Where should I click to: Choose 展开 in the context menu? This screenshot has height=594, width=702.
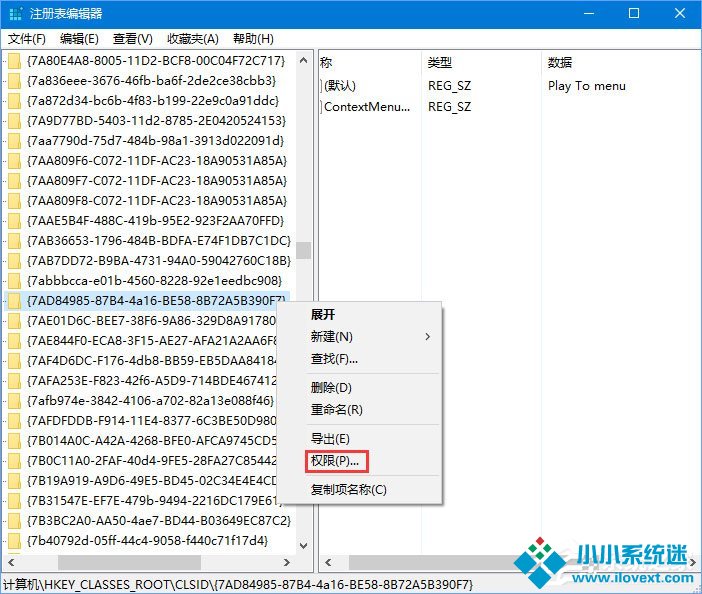[x=323, y=315]
